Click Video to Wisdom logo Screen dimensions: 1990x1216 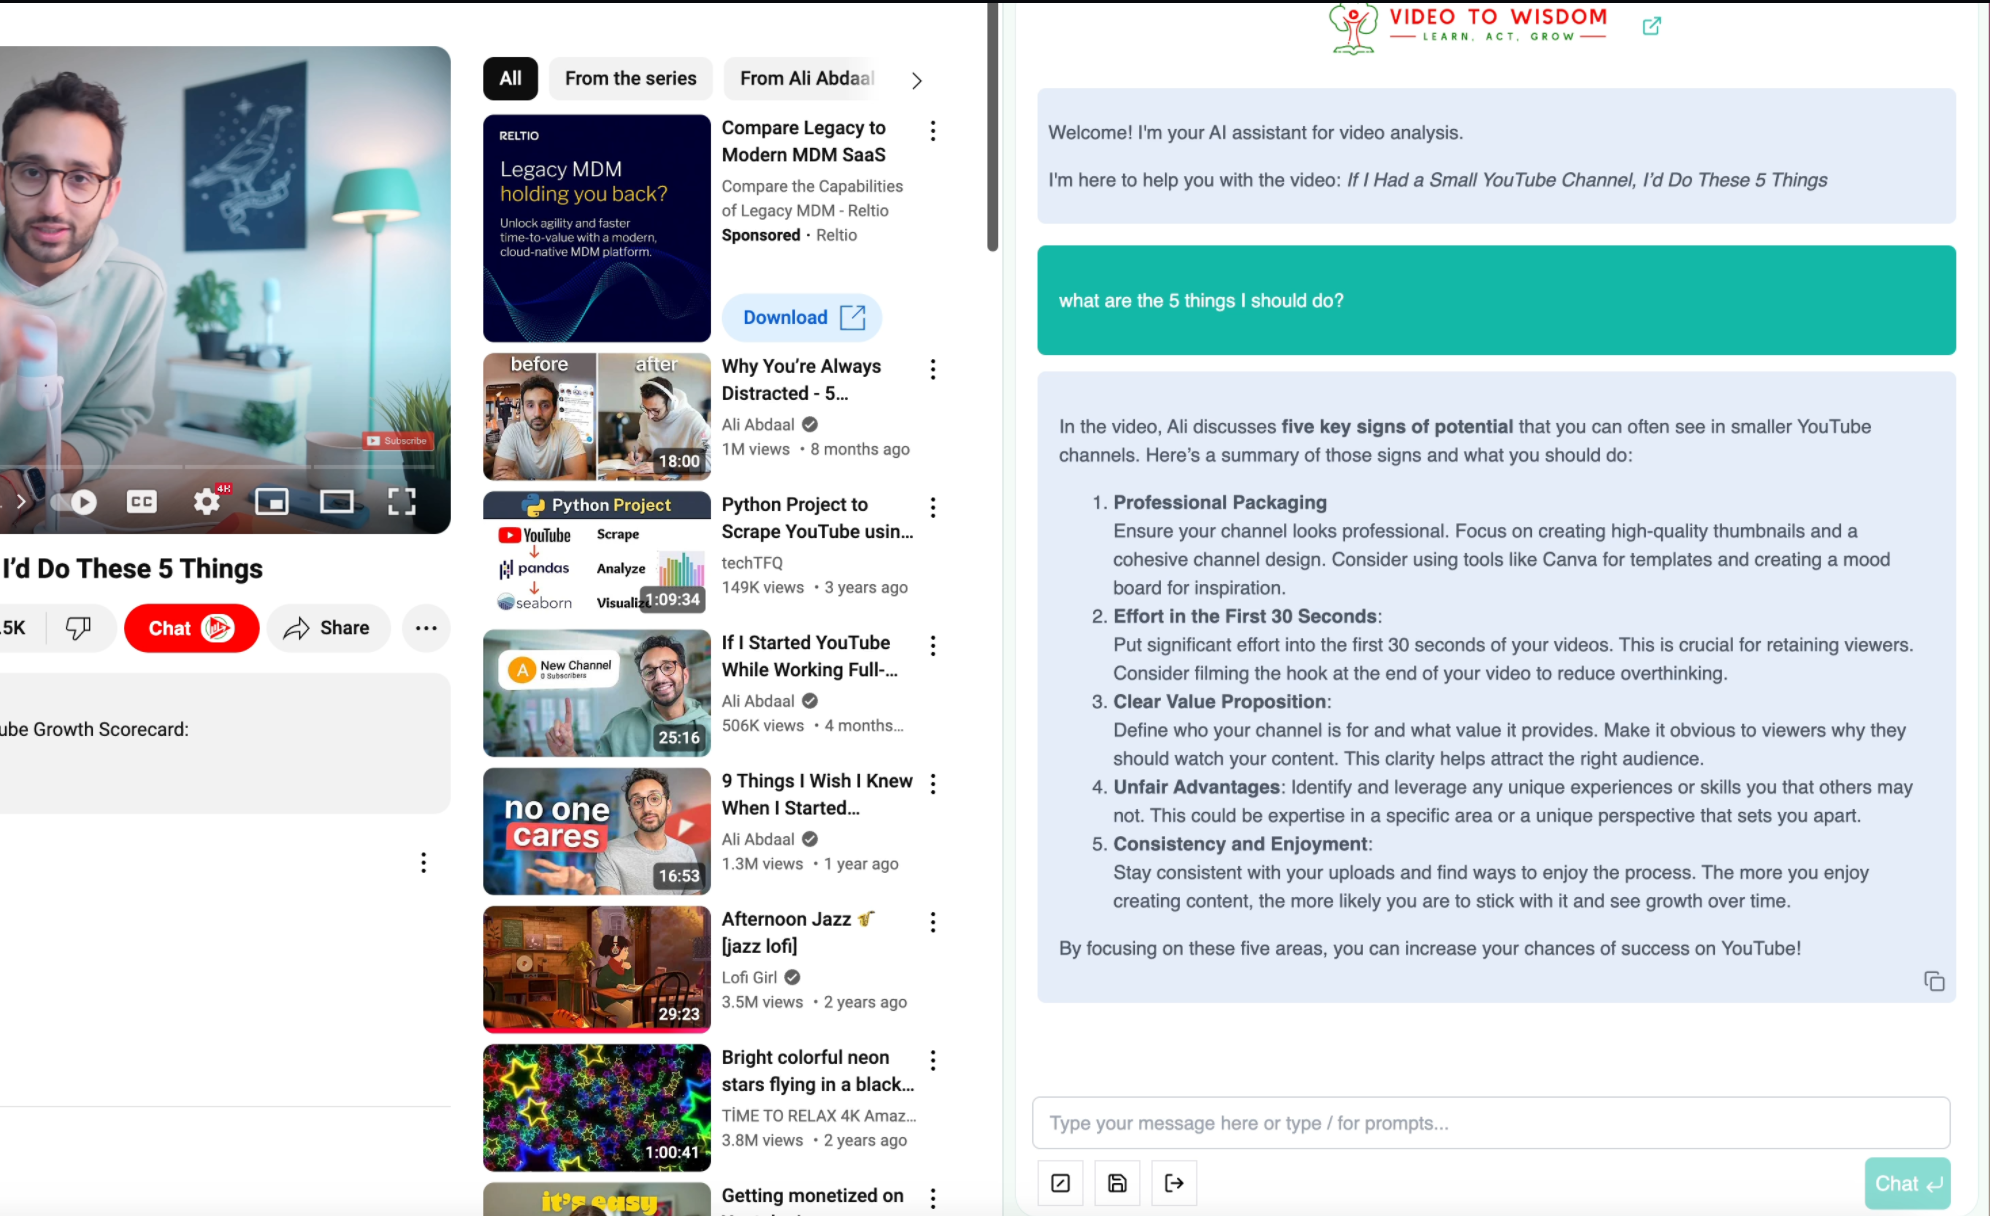pyautogui.click(x=1468, y=27)
